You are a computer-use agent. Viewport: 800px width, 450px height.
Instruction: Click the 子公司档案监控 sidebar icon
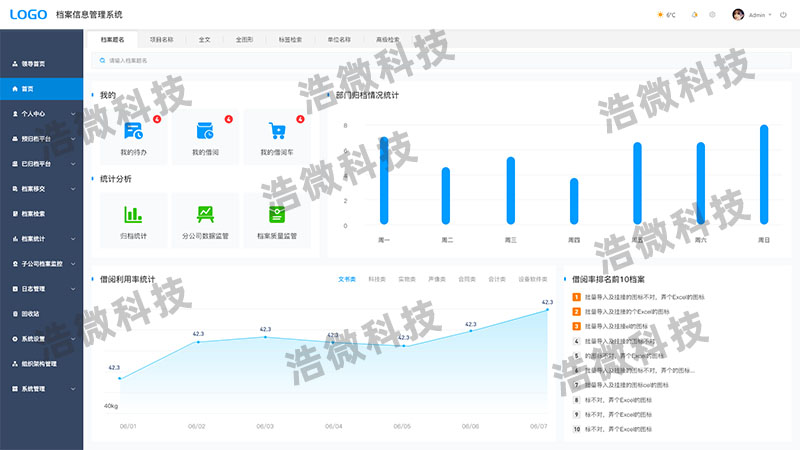pyautogui.click(x=15, y=264)
